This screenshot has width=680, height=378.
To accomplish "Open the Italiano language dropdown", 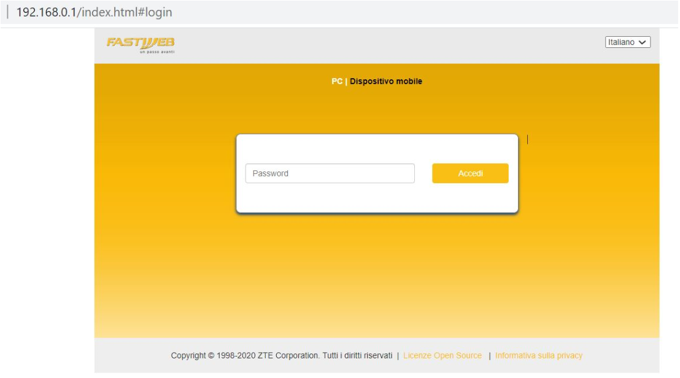I will (628, 42).
